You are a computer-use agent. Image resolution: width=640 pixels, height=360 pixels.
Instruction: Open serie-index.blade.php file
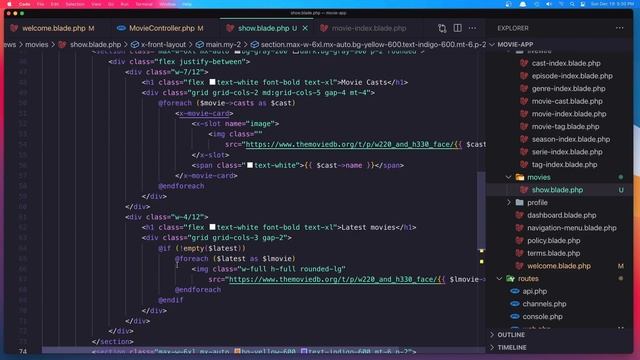pyautogui.click(x=567, y=152)
